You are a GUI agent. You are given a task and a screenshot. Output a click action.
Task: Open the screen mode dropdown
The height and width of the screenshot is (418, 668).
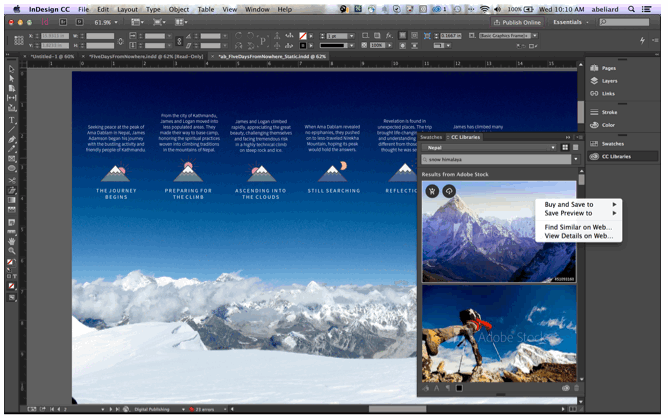159,22
